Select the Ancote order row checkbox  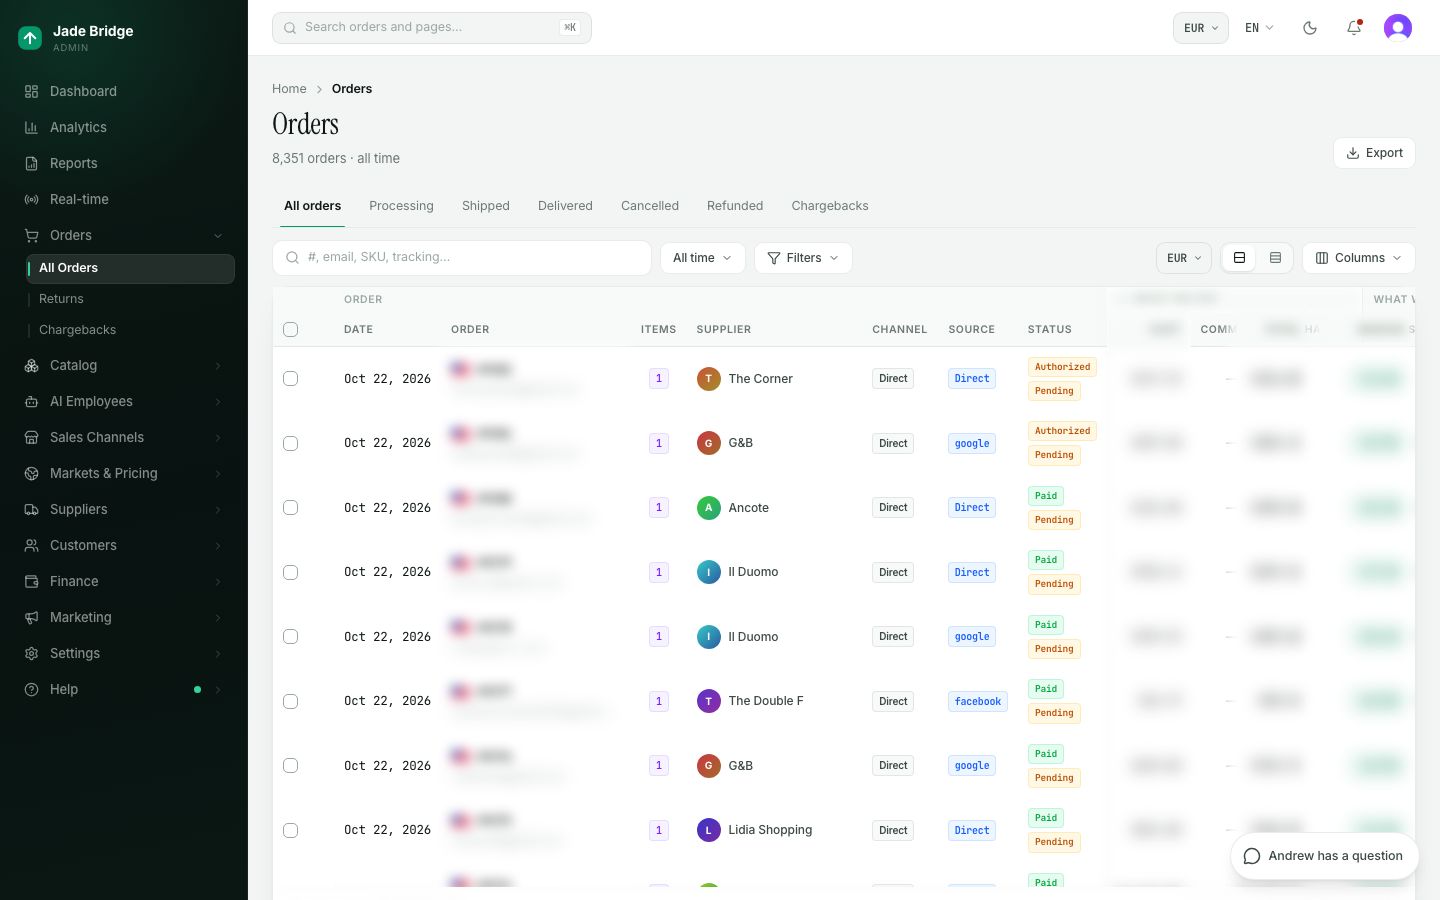291,508
